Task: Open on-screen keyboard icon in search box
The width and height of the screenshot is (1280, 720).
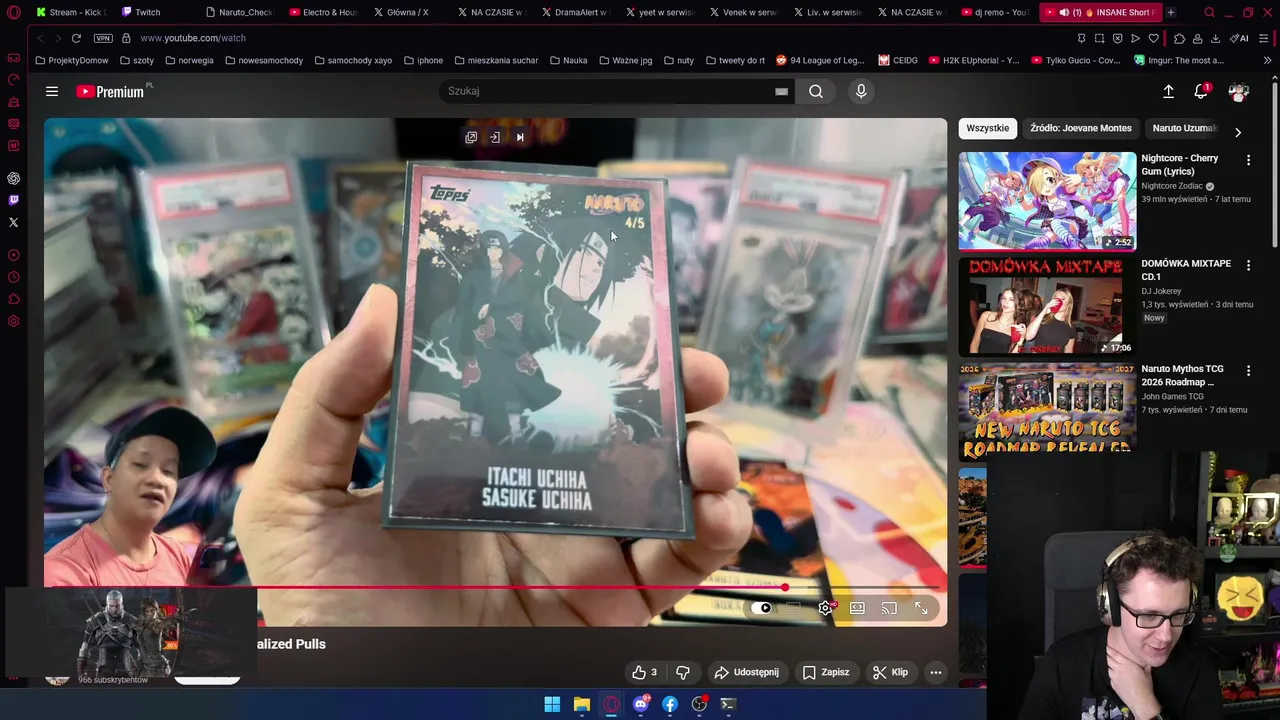Action: pyautogui.click(x=781, y=91)
